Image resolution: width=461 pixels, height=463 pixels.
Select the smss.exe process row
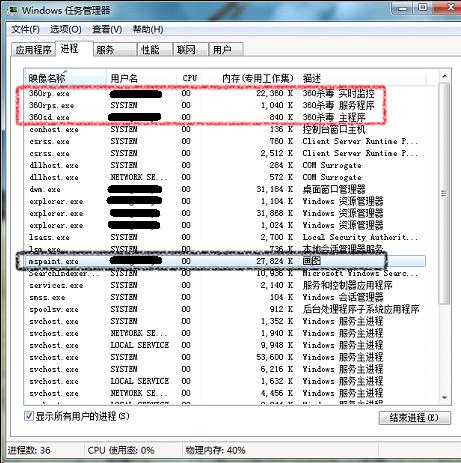(x=225, y=297)
